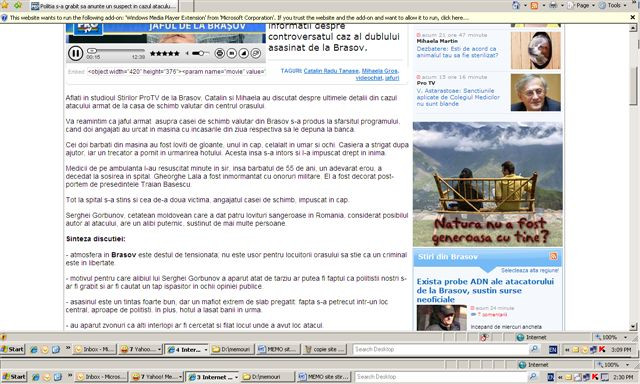Open 'MEMO sit...' upper taskbar button
Viewport: 640px width, 384px height.
278,349
